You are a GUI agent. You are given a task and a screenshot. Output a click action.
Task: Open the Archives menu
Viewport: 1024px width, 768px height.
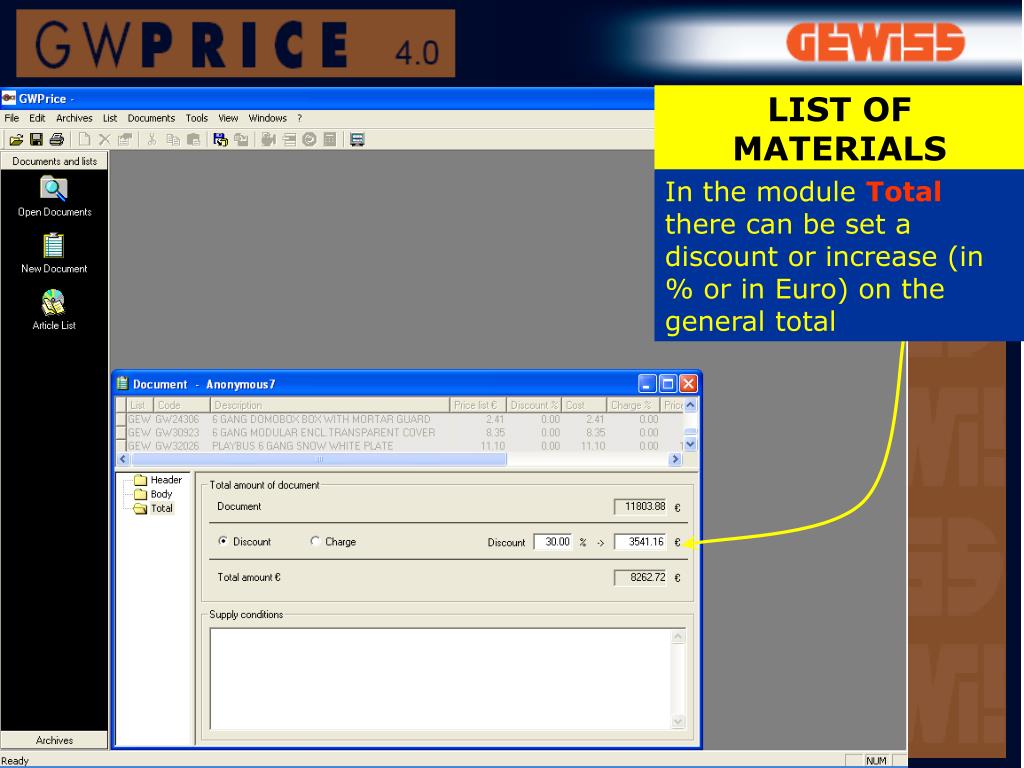[74, 118]
